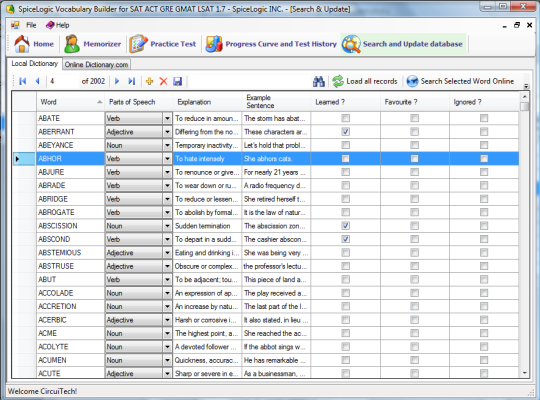
Task: Click the ABROGATE word cell
Action: tap(70, 212)
